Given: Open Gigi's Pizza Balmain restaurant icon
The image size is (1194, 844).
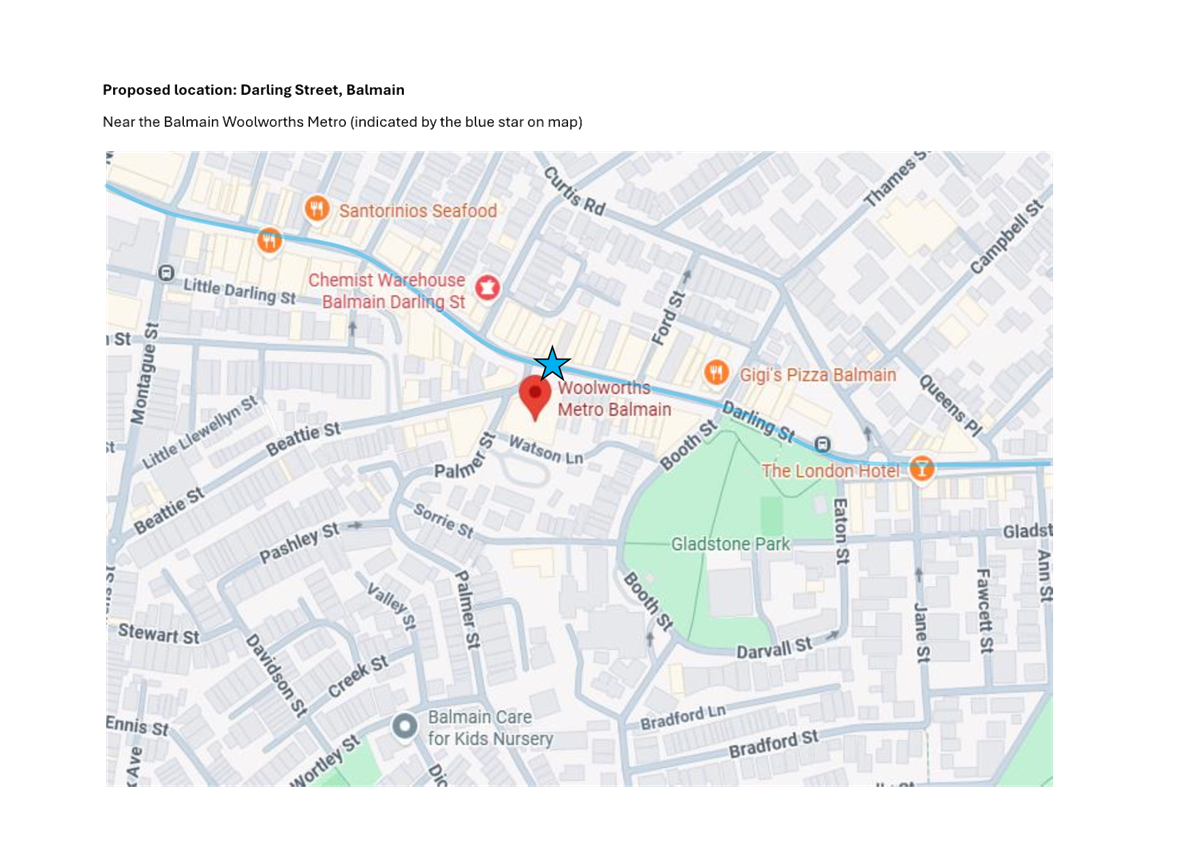Looking at the screenshot, I should tap(716, 373).
